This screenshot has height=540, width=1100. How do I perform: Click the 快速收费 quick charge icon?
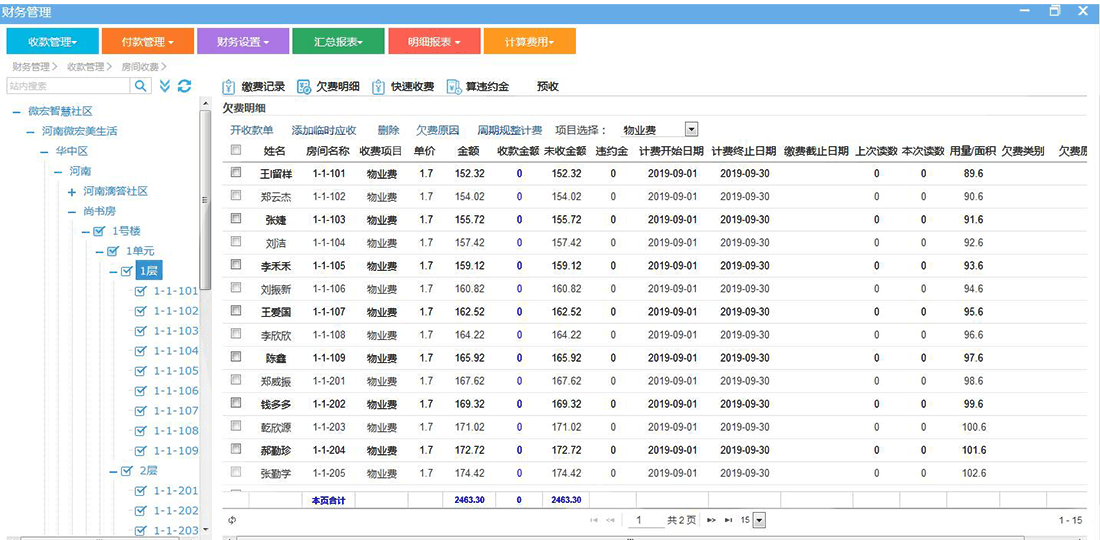point(379,87)
